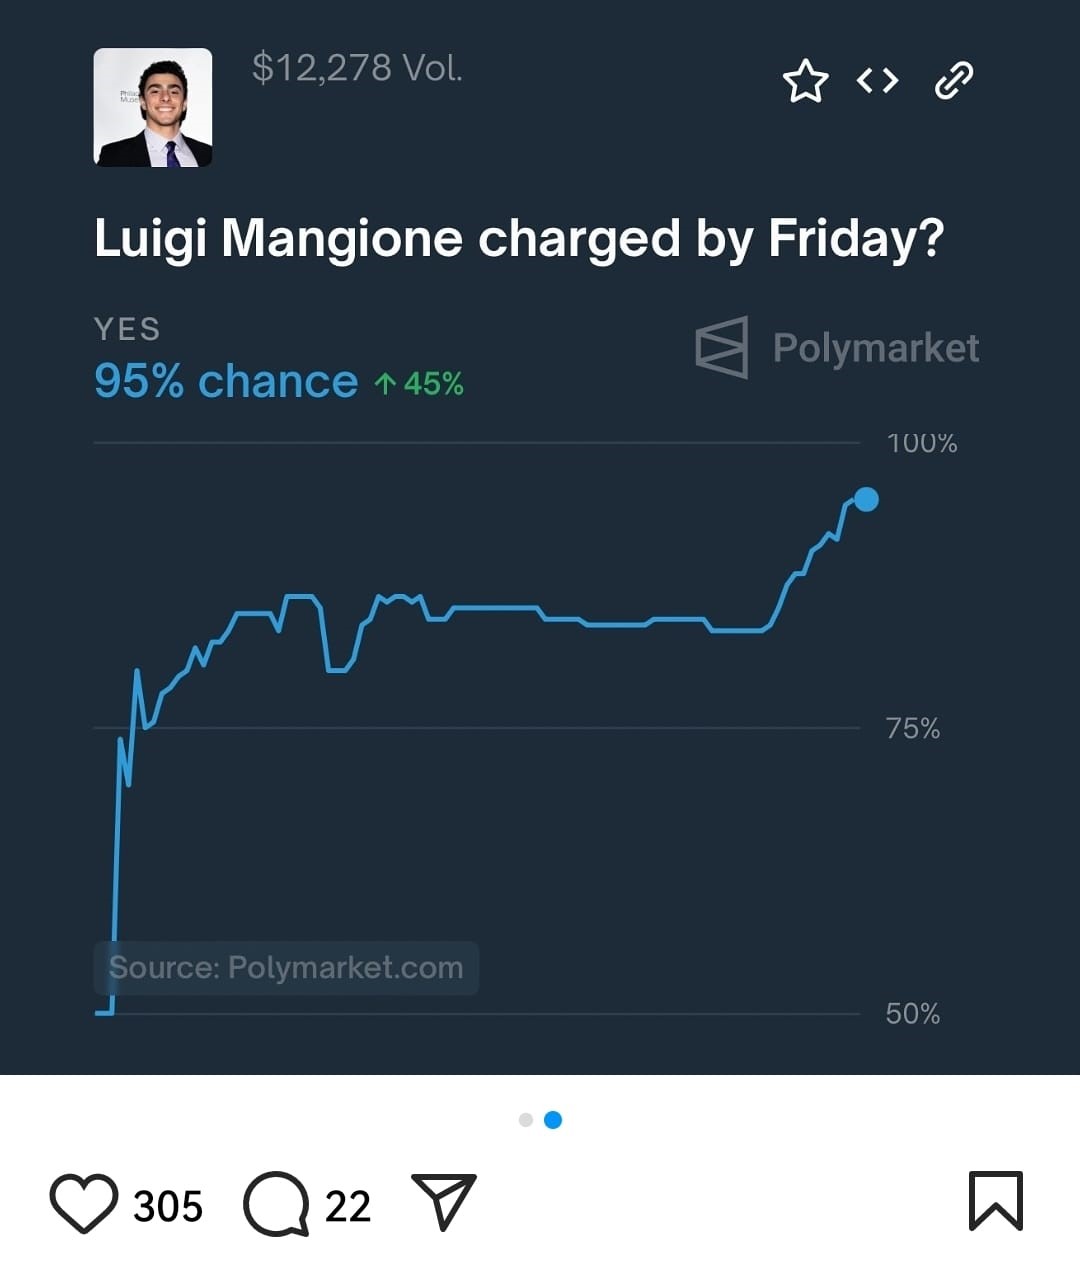Go to first carousel slide dot
This screenshot has height=1265, width=1080.
click(x=526, y=1120)
